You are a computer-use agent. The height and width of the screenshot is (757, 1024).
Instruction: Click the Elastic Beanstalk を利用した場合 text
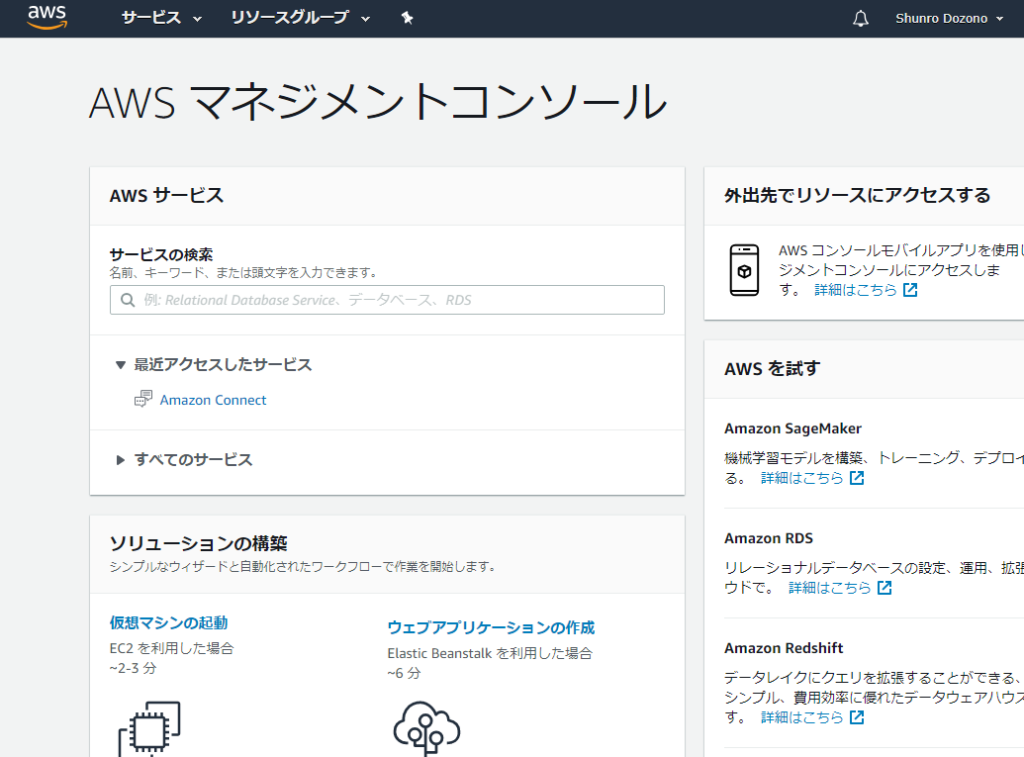pos(490,653)
